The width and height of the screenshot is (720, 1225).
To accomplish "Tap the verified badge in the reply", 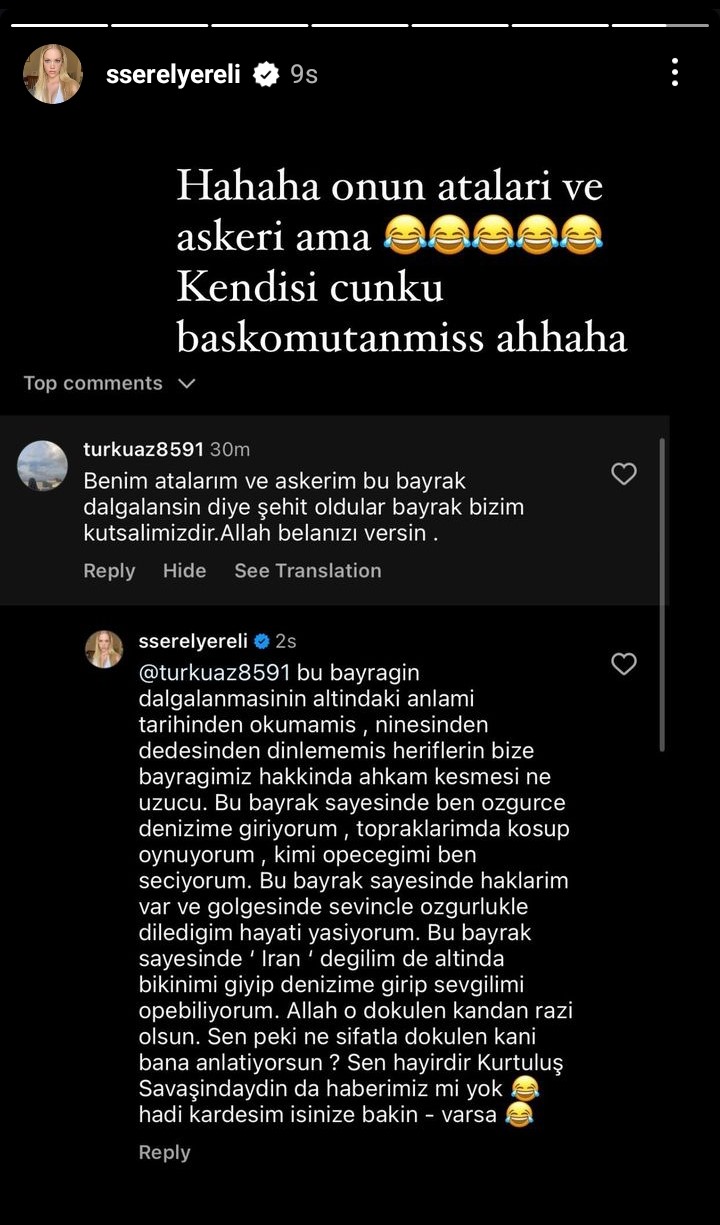I will tap(262, 641).
